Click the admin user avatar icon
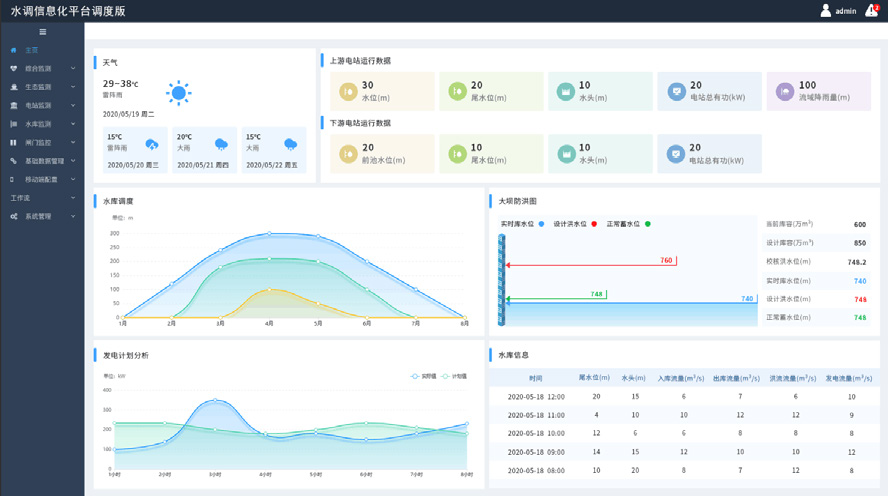Viewport: 888px width, 496px height. tap(825, 11)
